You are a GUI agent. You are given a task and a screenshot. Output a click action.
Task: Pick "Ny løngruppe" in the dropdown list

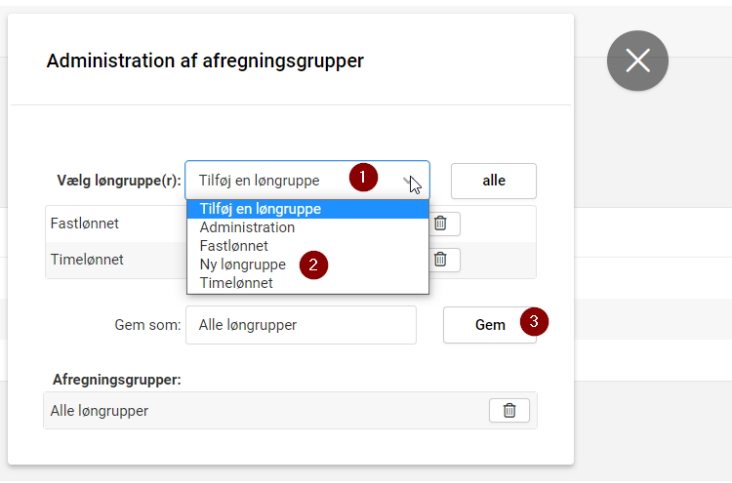242,265
